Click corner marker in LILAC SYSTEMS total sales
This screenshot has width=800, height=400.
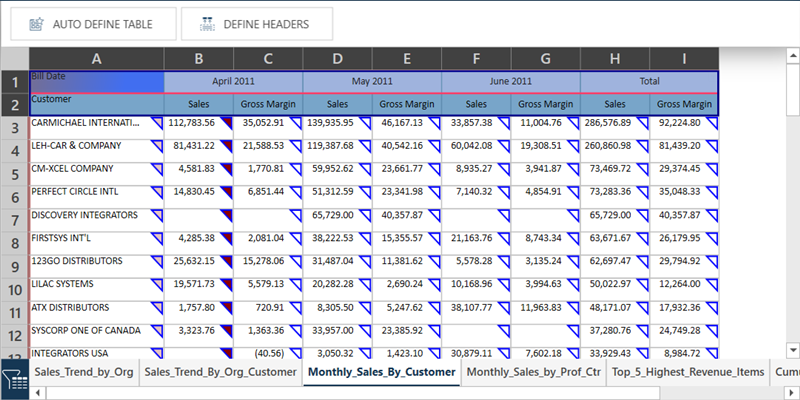(x=643, y=284)
